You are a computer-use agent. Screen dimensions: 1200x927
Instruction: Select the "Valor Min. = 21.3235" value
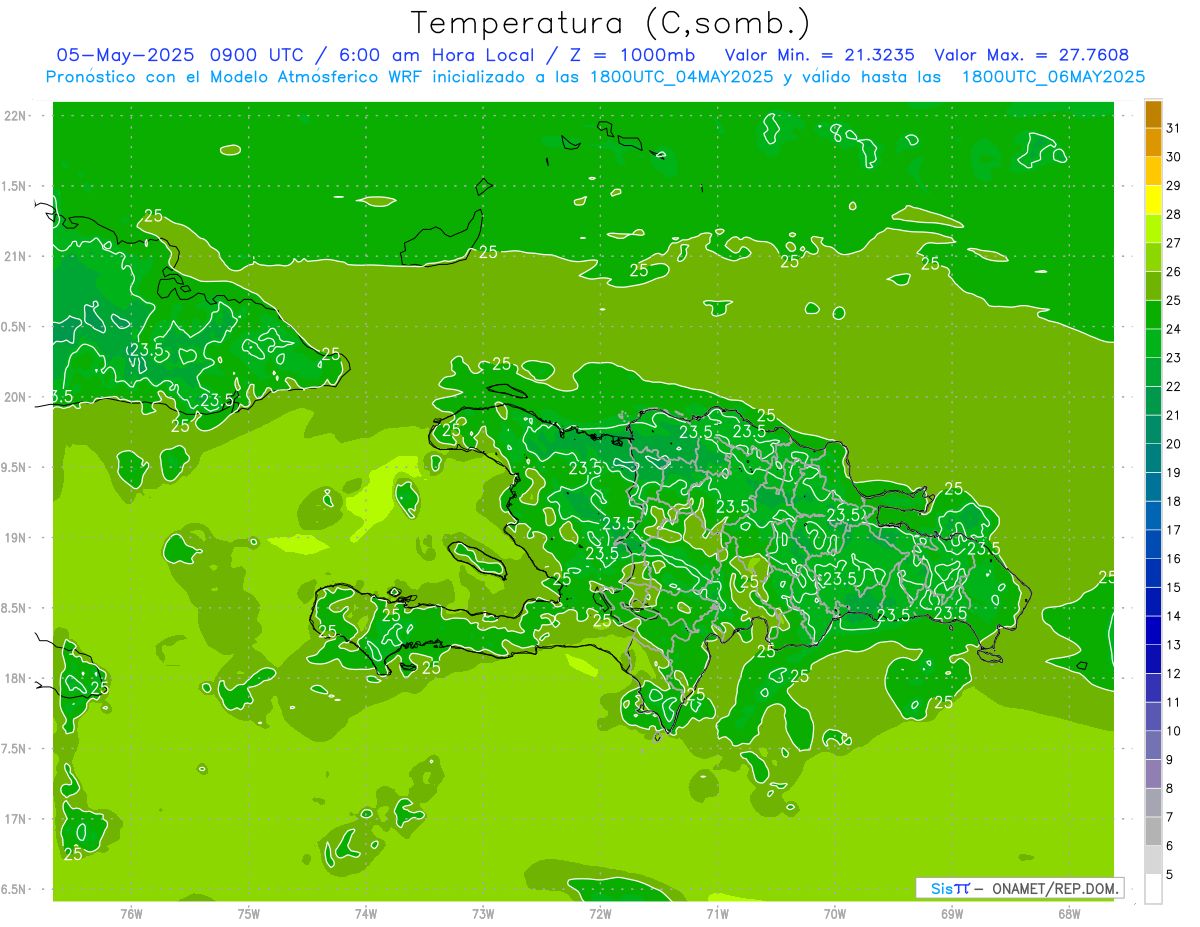click(820, 55)
